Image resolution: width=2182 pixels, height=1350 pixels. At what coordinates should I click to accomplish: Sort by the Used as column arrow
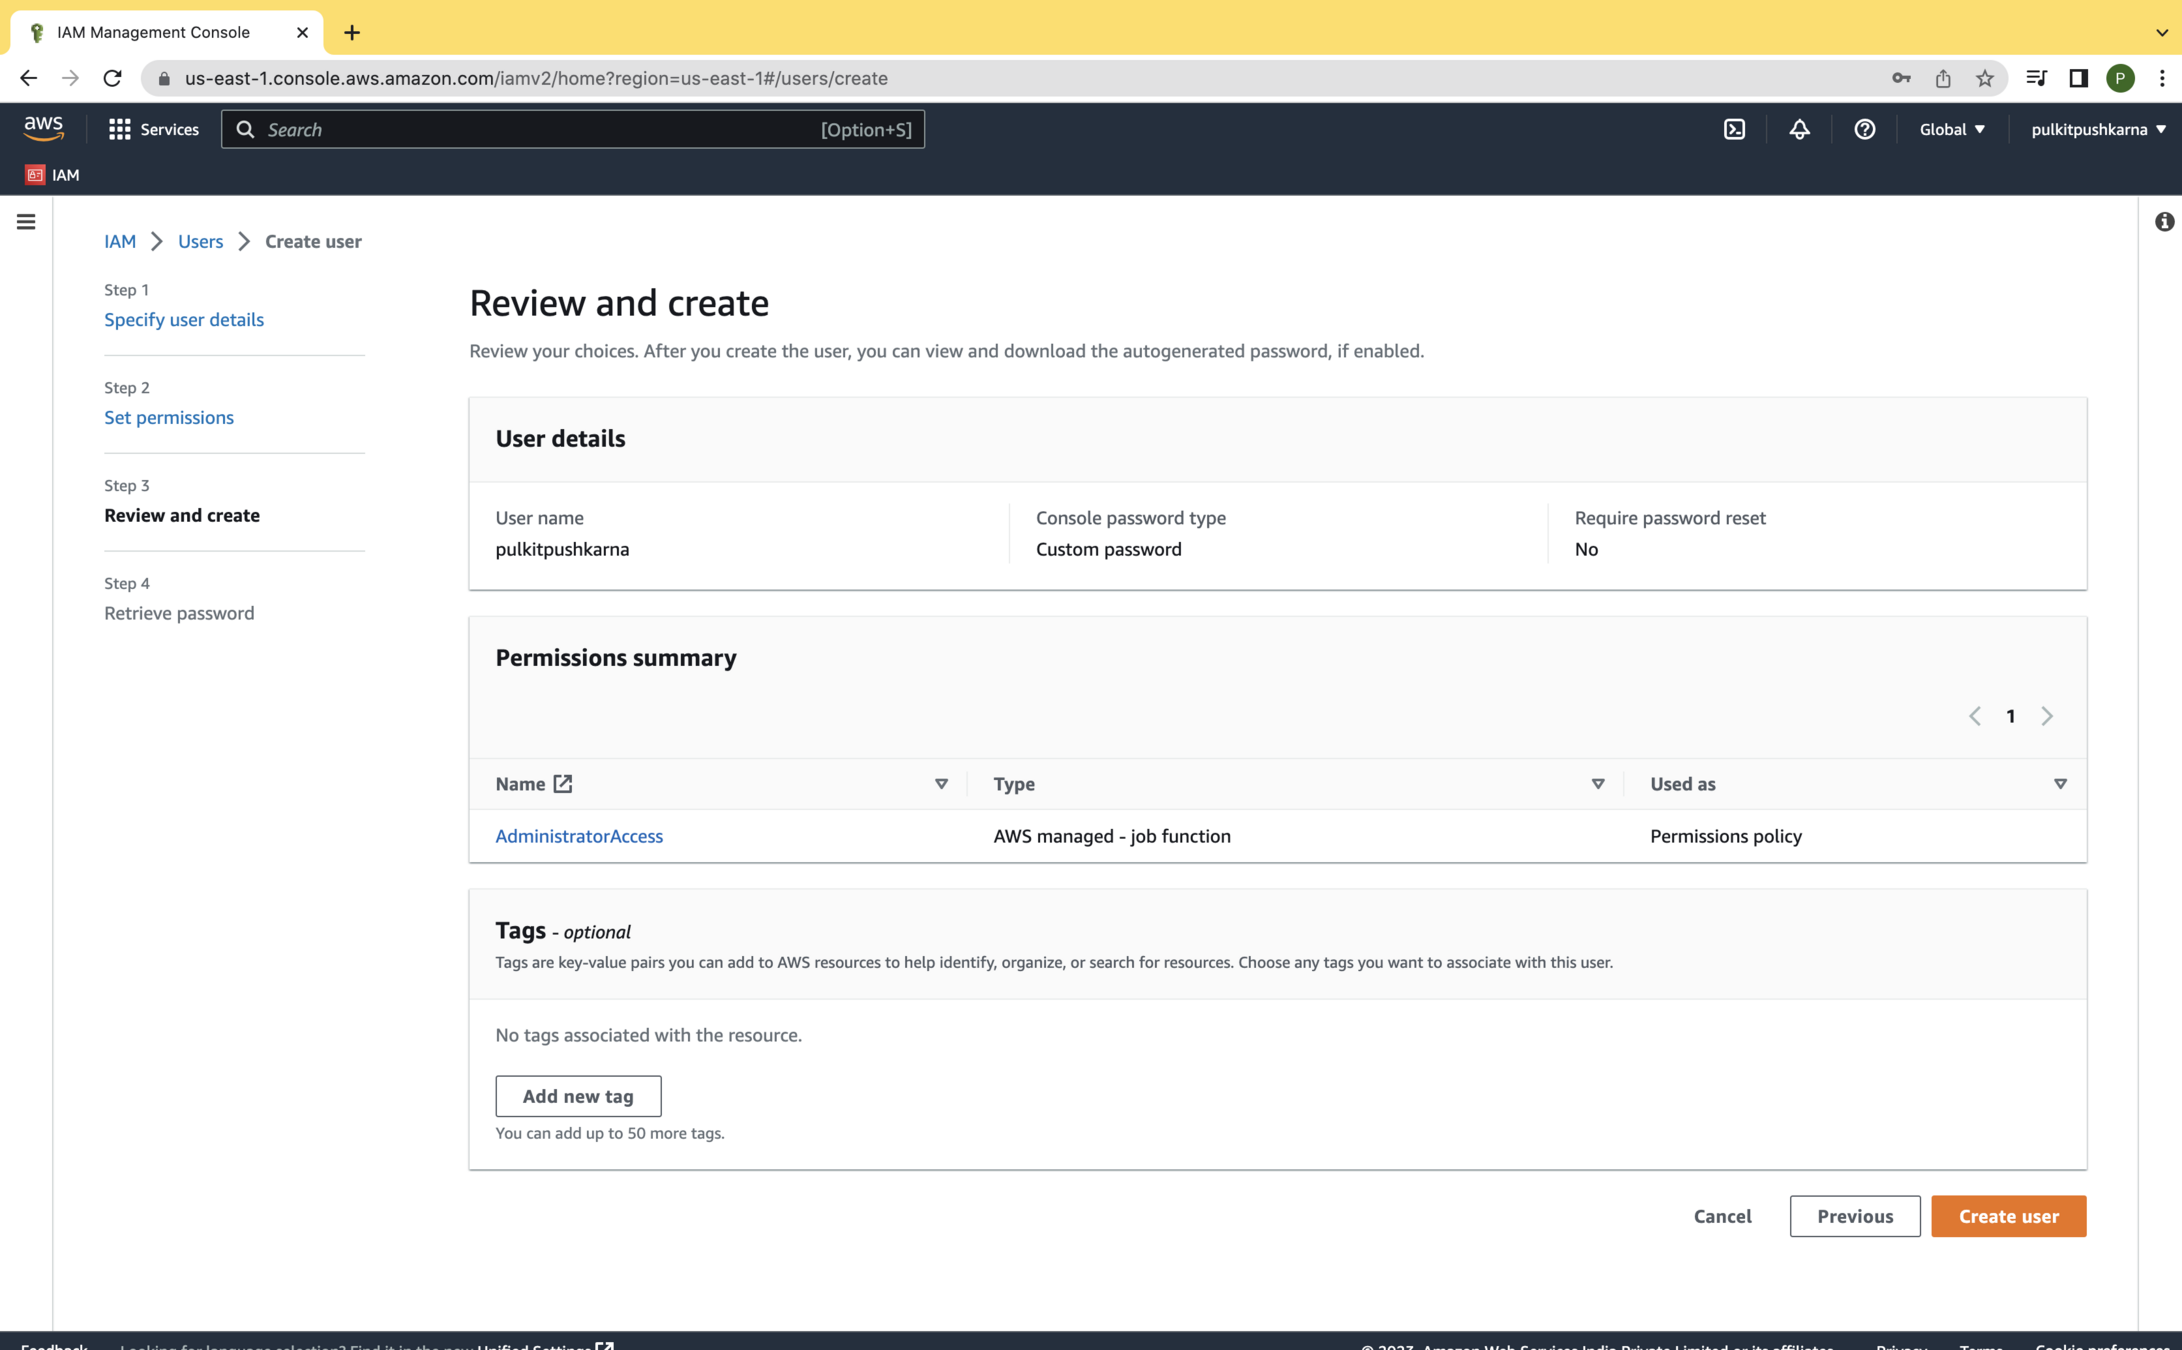tap(2060, 784)
